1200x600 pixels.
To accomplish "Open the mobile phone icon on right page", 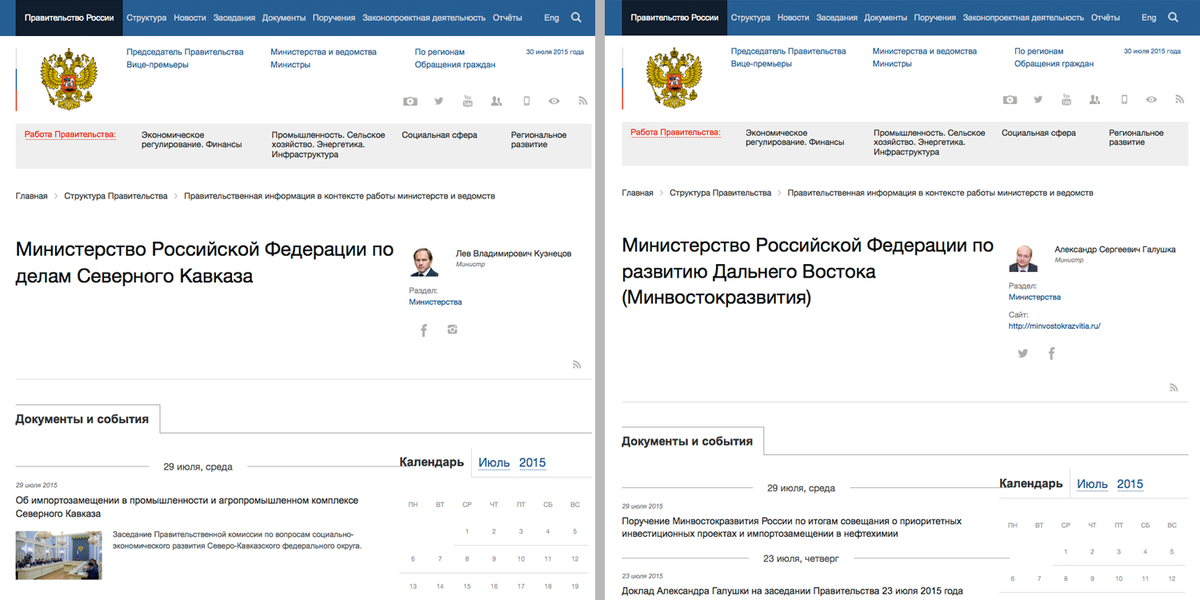I will click(x=1124, y=99).
